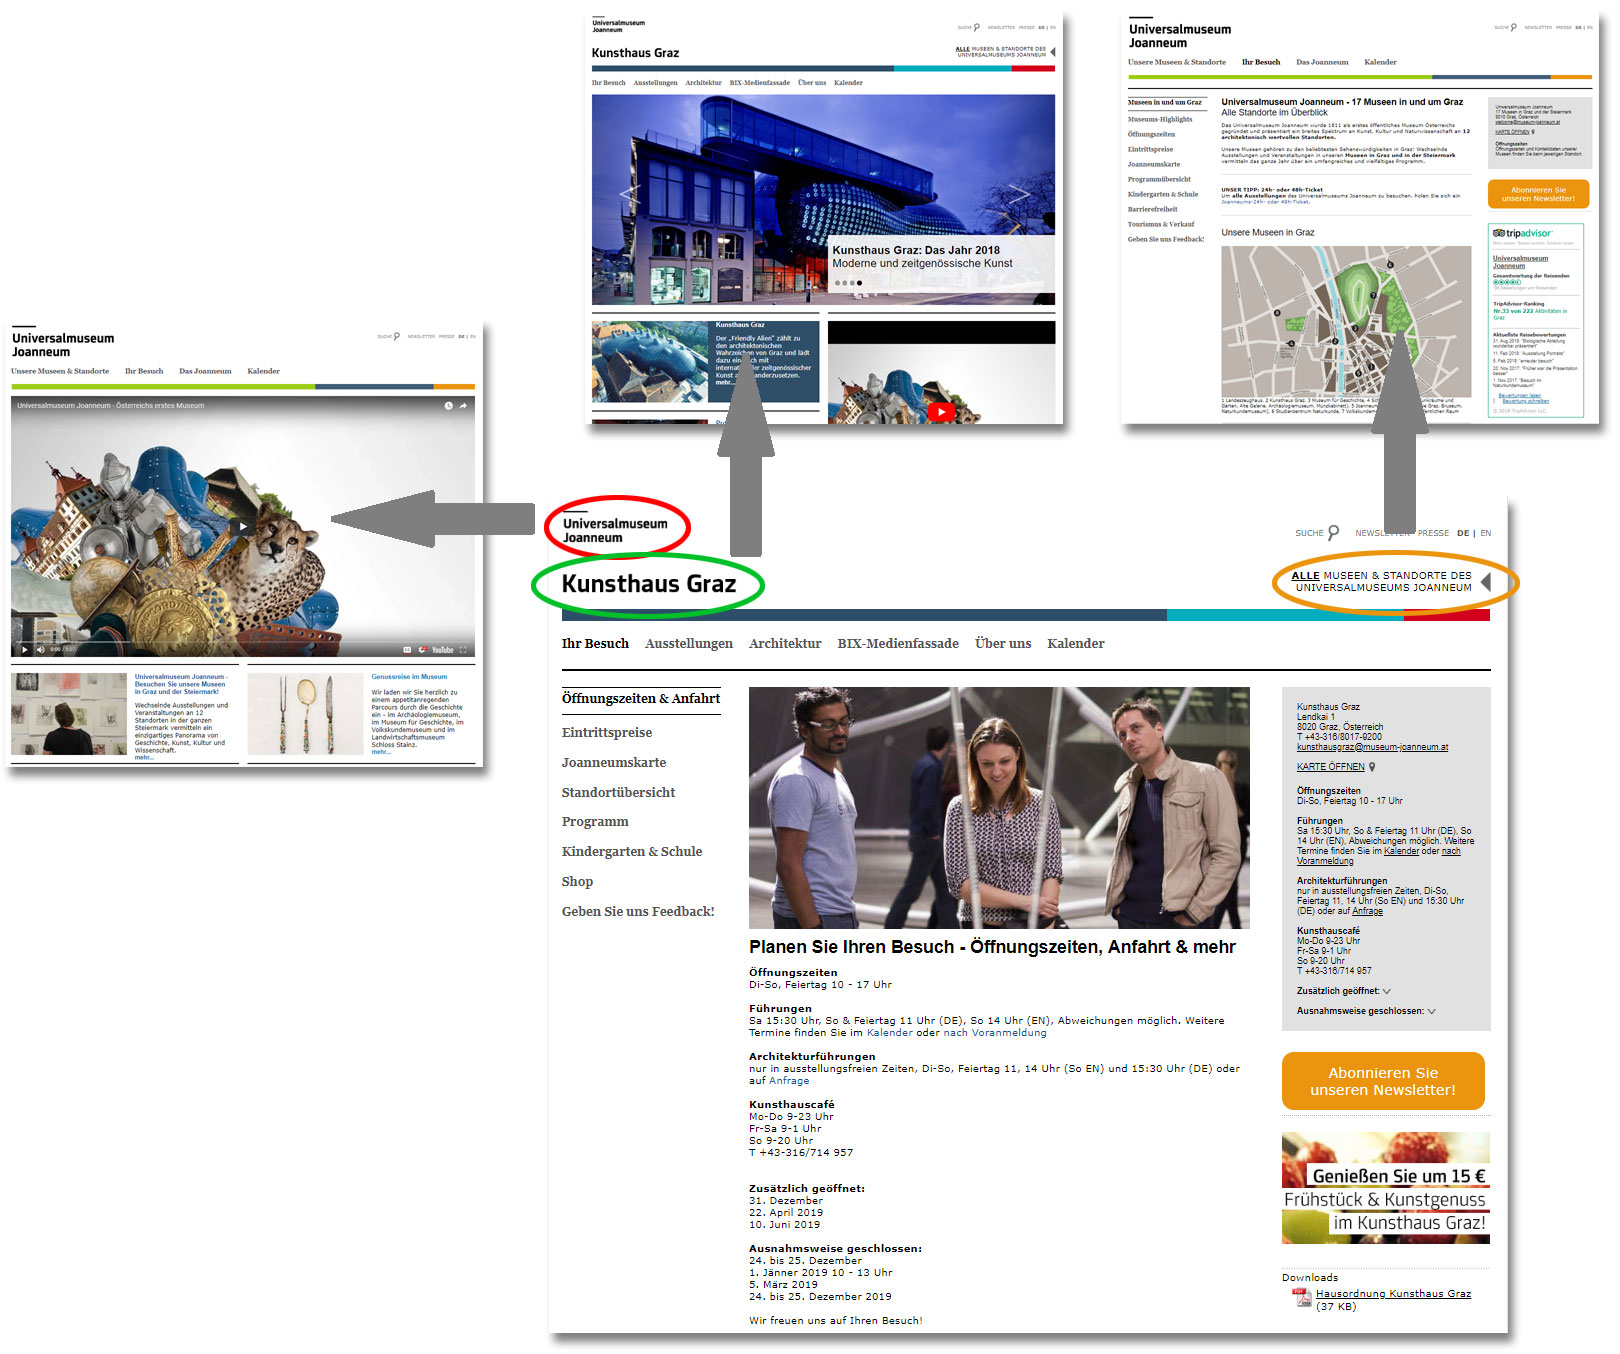This screenshot has height=1354, width=1620.
Task: Click the triangle arrow in top-middle Kunsthaus window
Action: [1052, 51]
